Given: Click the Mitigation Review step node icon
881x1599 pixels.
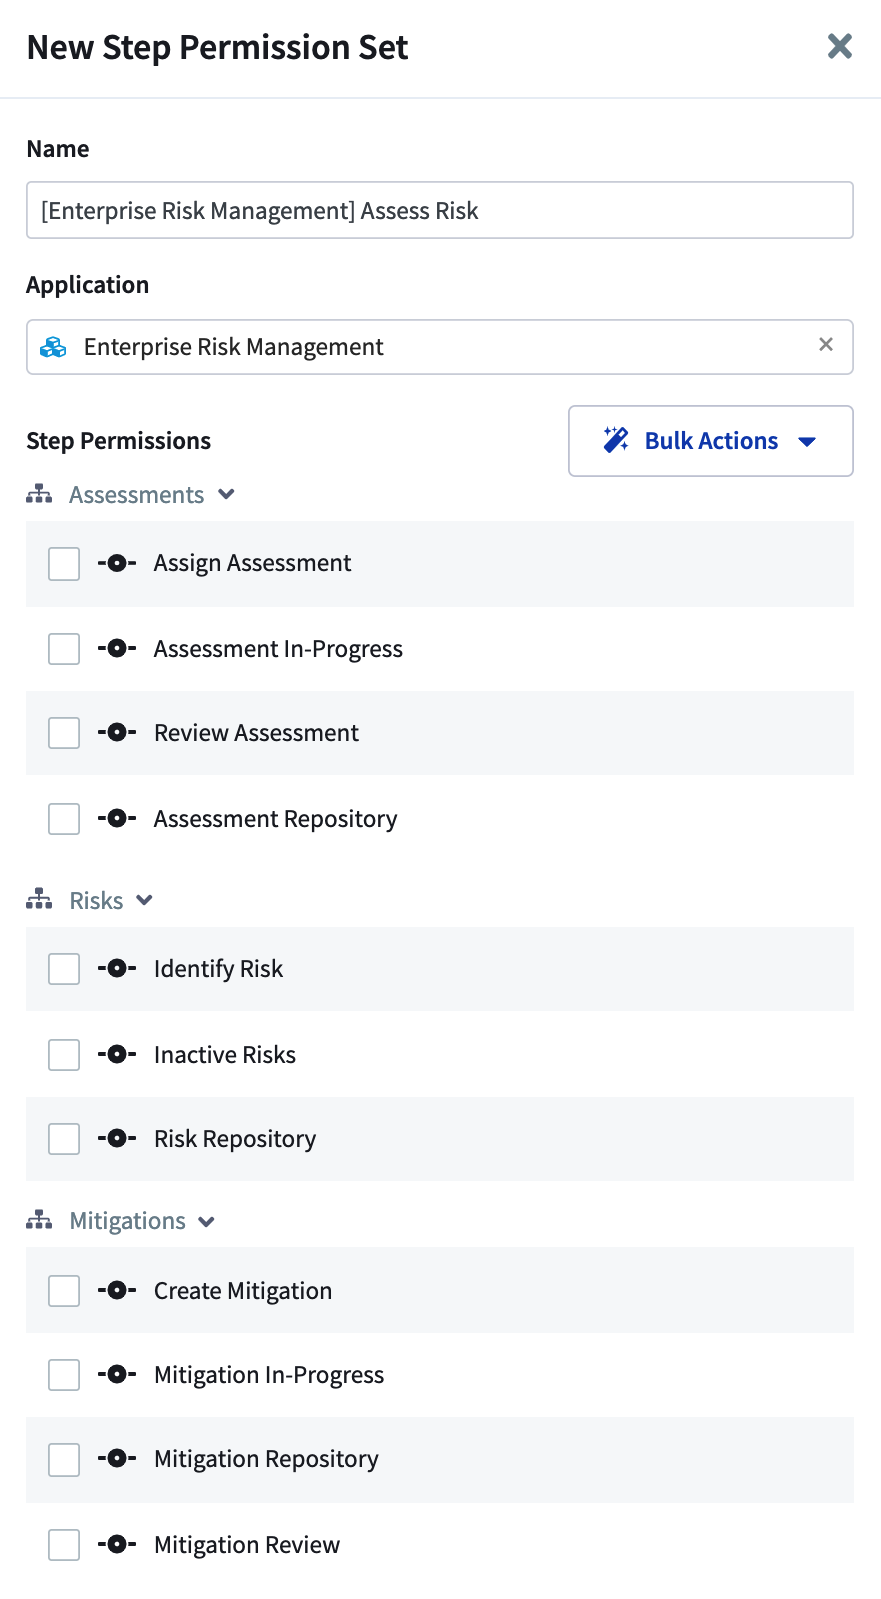Looking at the screenshot, I should pyautogui.click(x=116, y=1545).
